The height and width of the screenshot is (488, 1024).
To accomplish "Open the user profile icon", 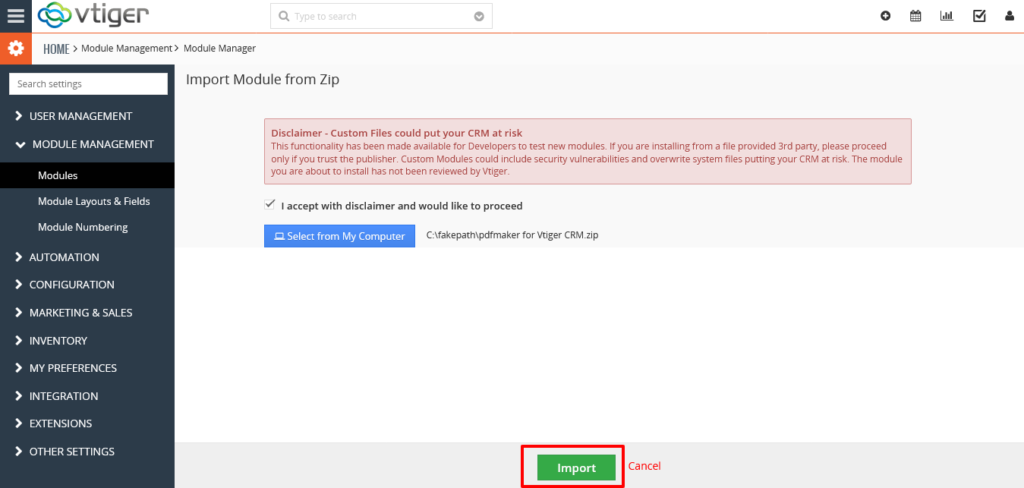I will [1010, 16].
